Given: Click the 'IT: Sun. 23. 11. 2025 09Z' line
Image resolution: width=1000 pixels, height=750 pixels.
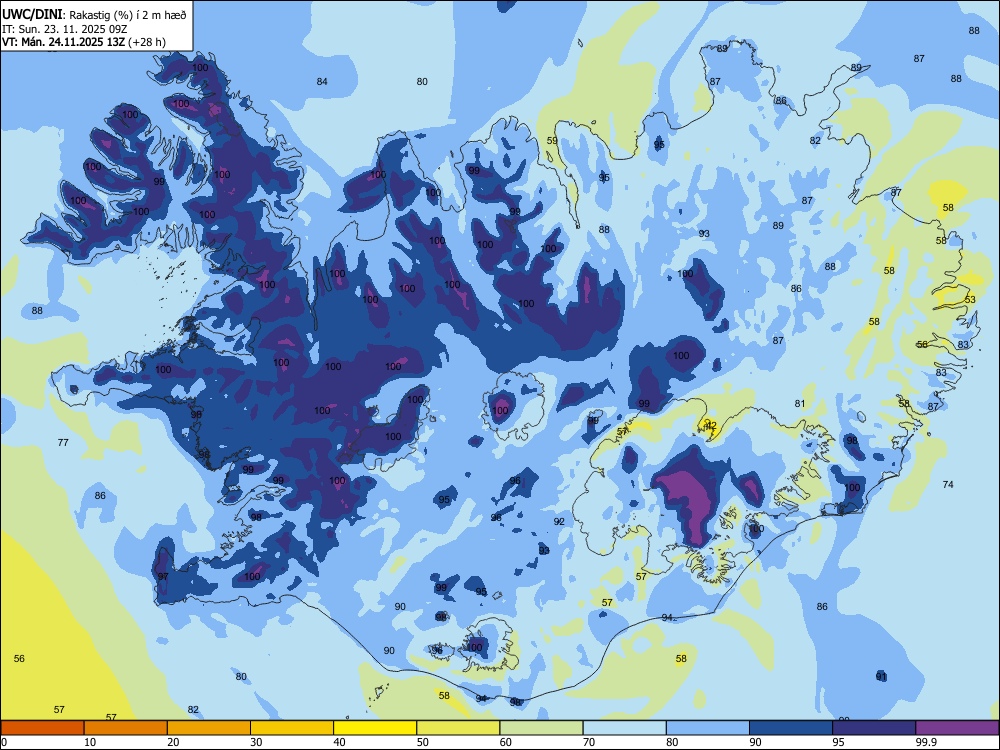Looking at the screenshot, I should click(65, 29).
